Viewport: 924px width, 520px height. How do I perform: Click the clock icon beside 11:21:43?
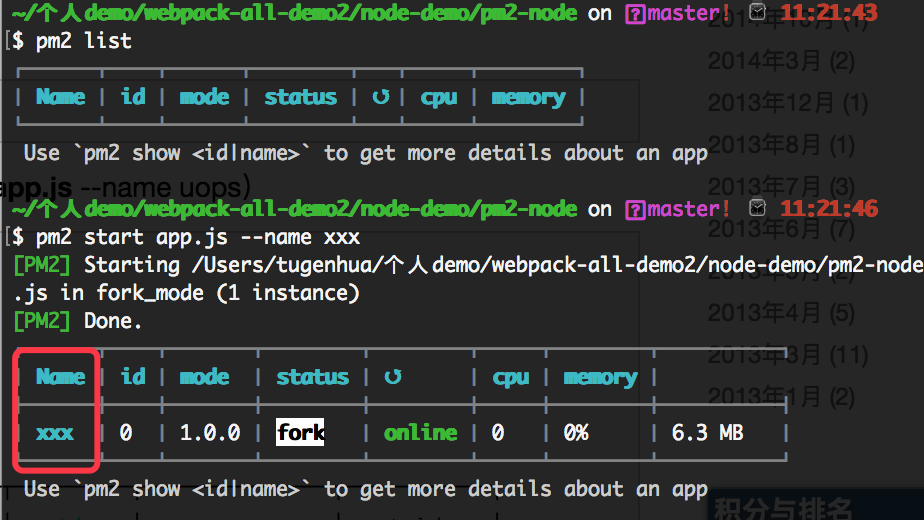tap(757, 12)
